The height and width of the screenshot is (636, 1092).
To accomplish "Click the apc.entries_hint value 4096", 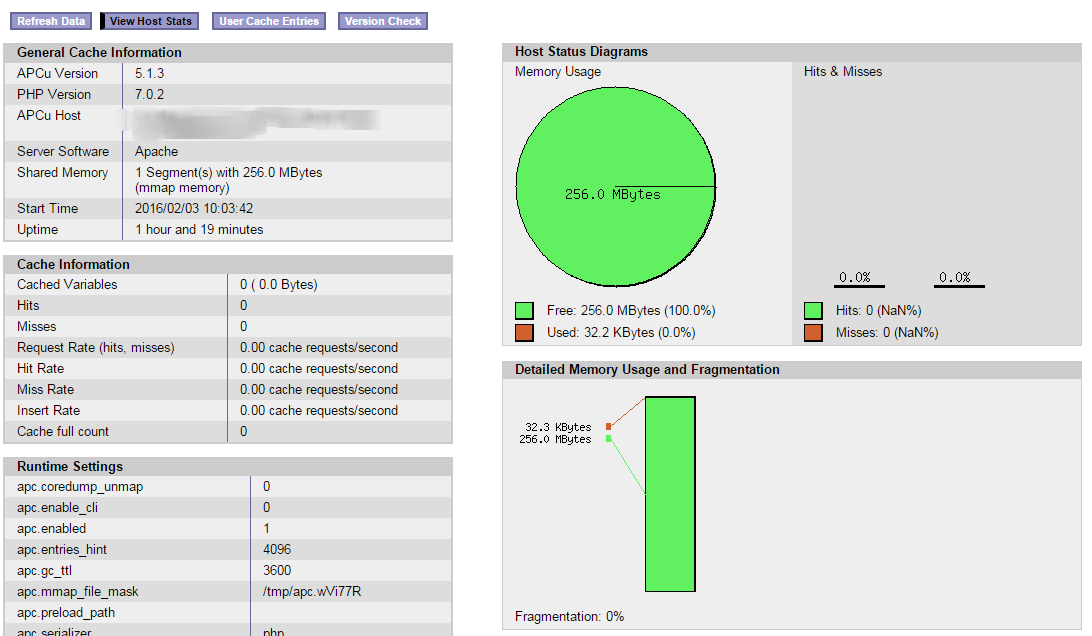I will click(x=277, y=549).
